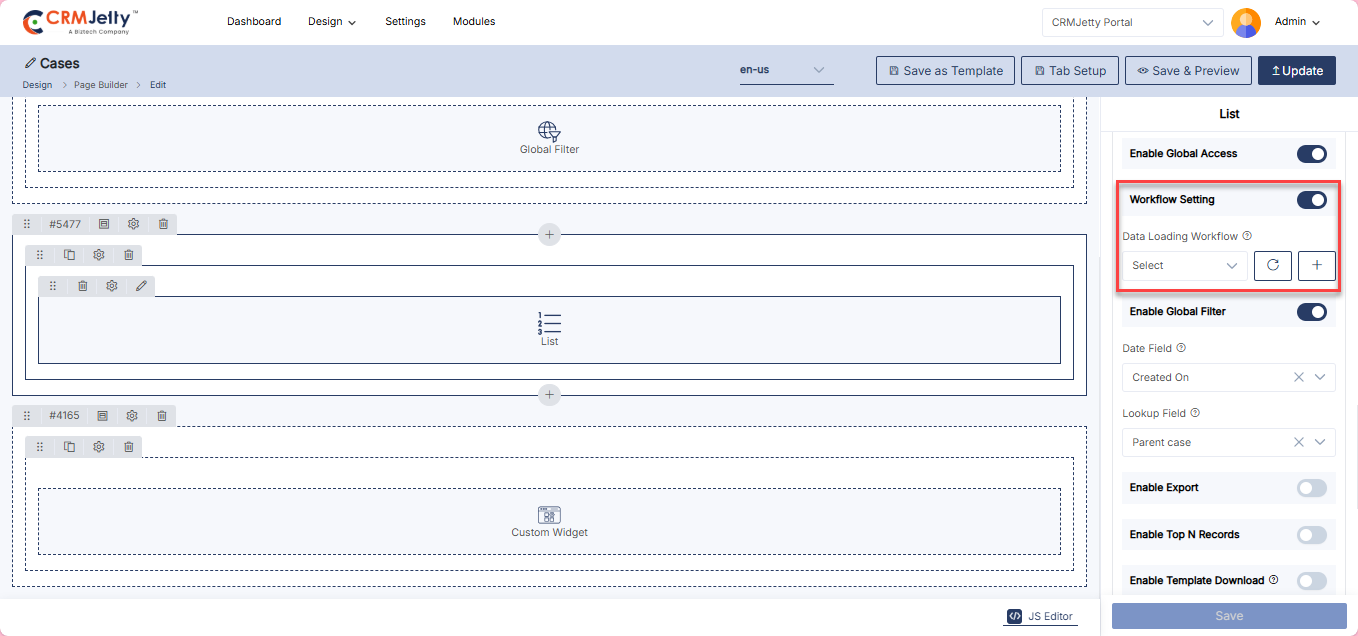Open the Design menu
The image size is (1358, 636).
coord(332,22)
